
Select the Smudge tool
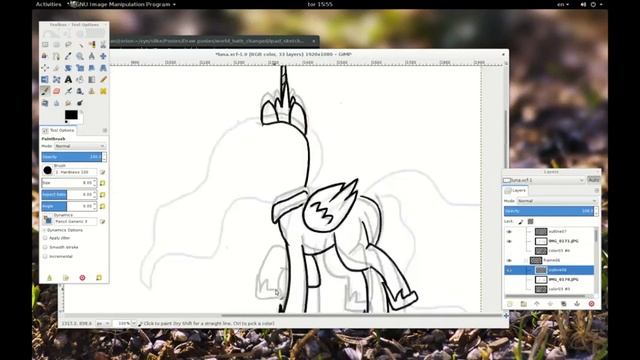tap(68, 103)
